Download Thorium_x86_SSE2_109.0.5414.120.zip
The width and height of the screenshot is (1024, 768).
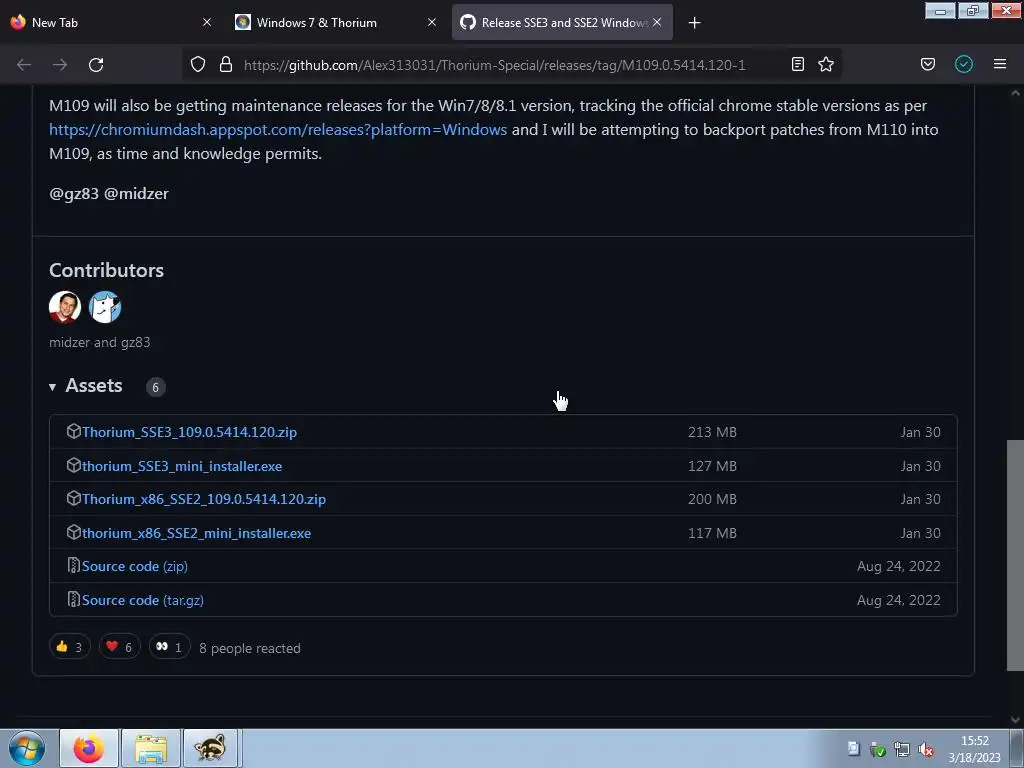[204, 499]
